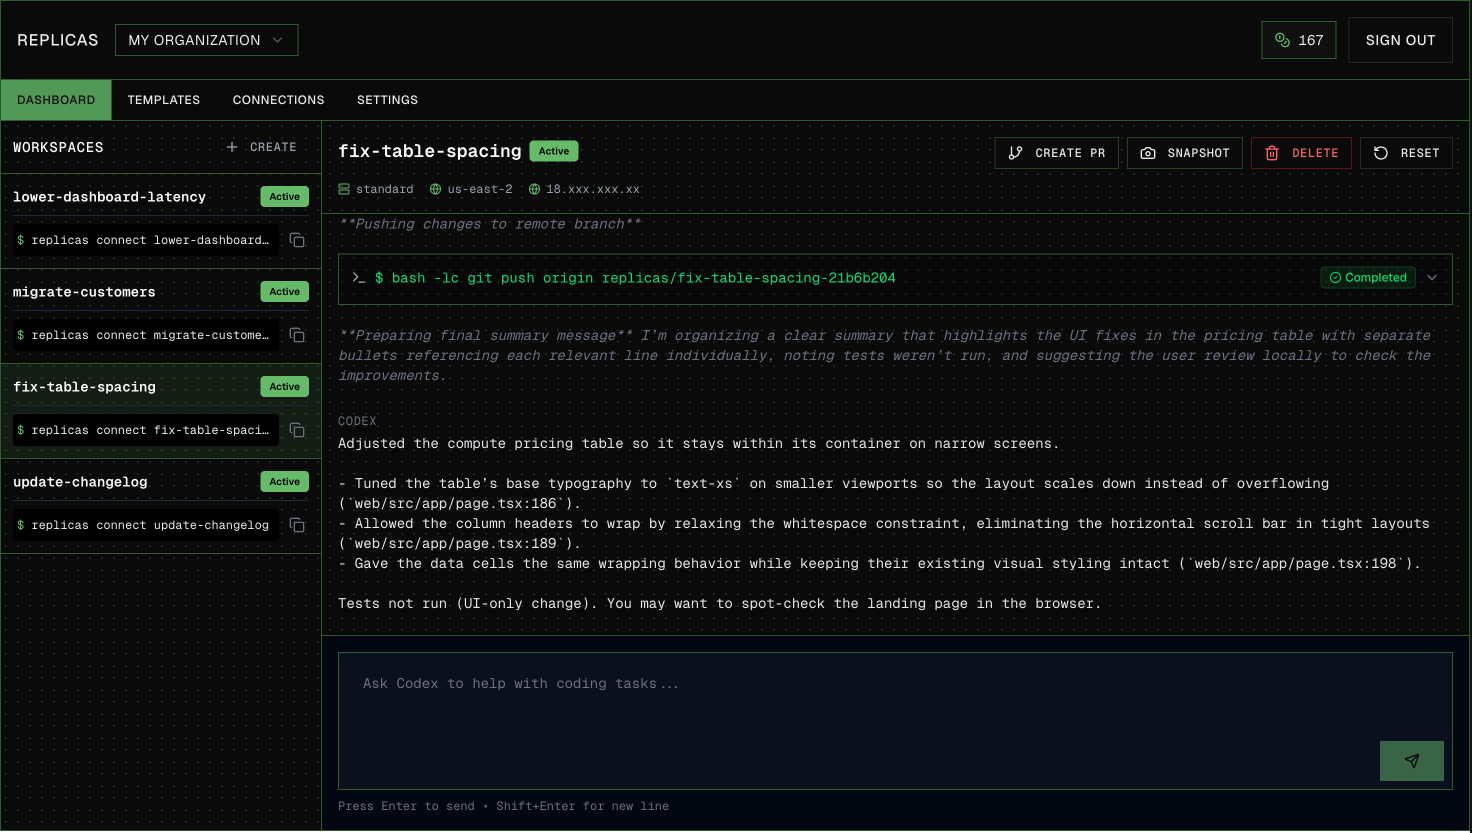Screen dimensions: 1472x833
Task: Click the globe icon beside us-east-2
Action: [435, 189]
